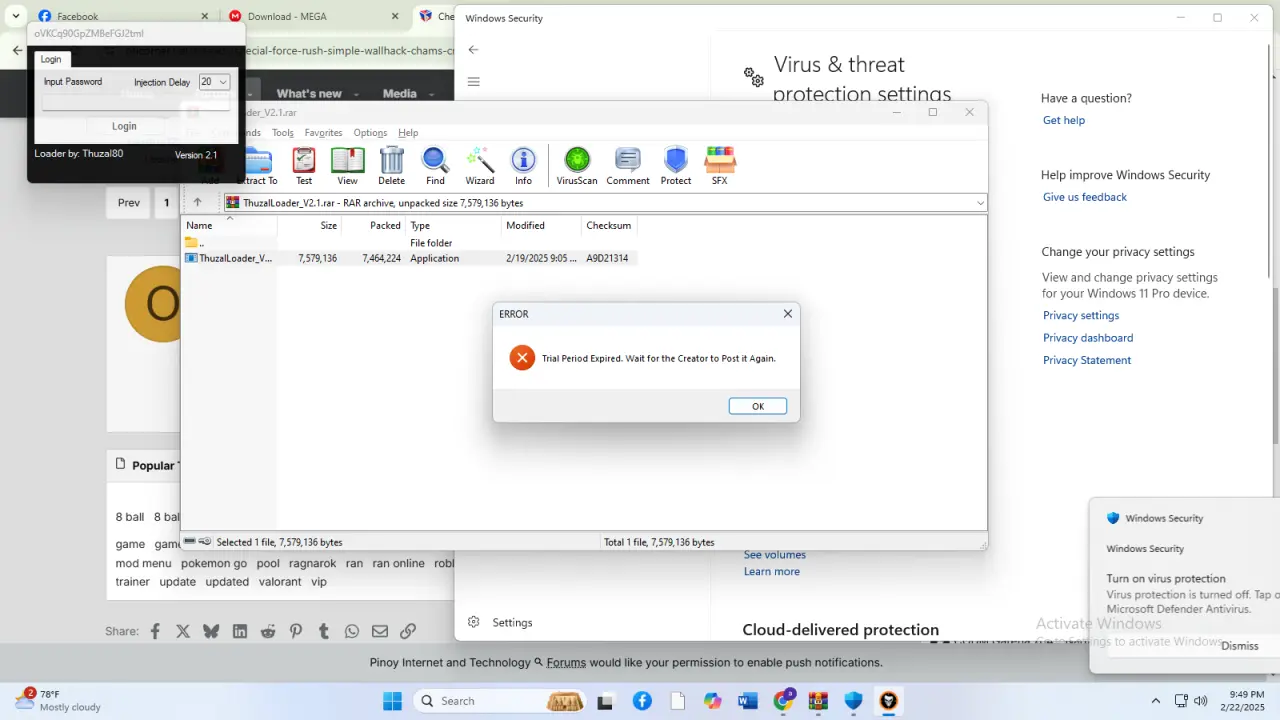This screenshot has height=720, width=1280.
Task: Copy the page link via chain icon
Action: tap(408, 631)
